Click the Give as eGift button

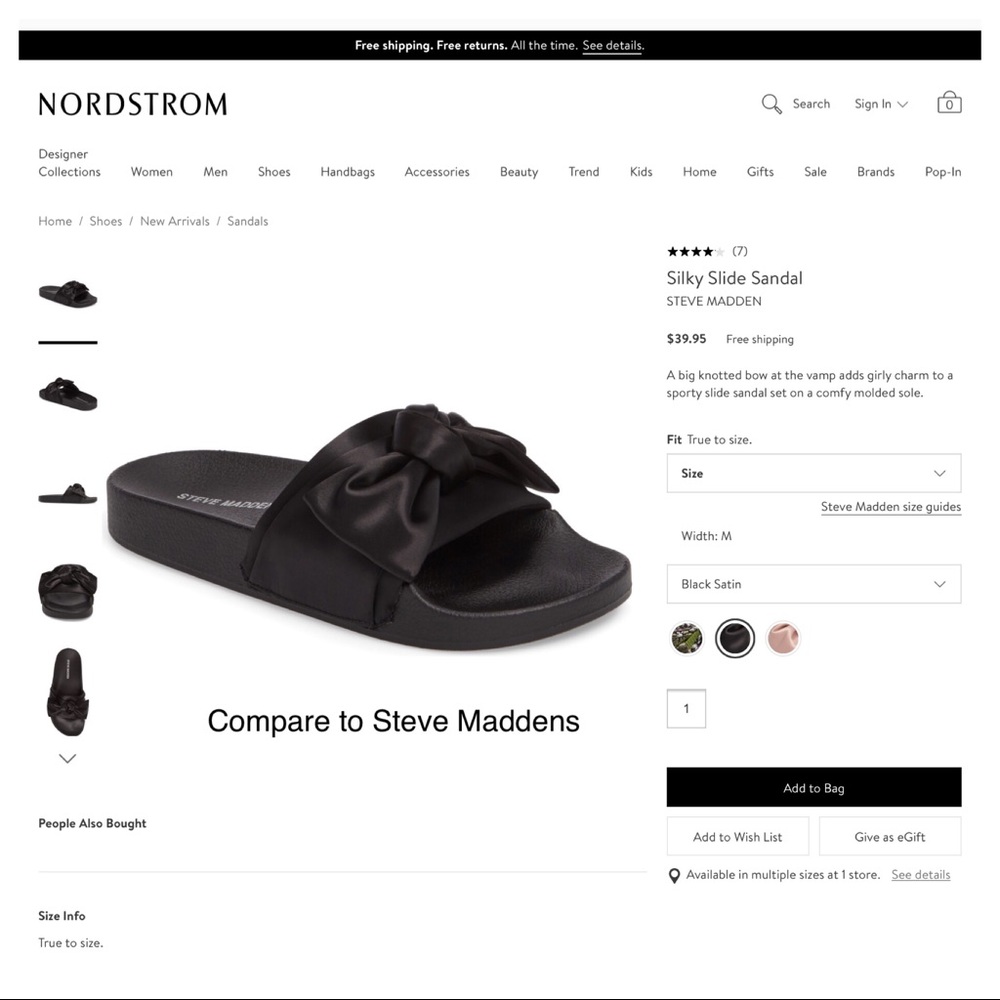[889, 837]
